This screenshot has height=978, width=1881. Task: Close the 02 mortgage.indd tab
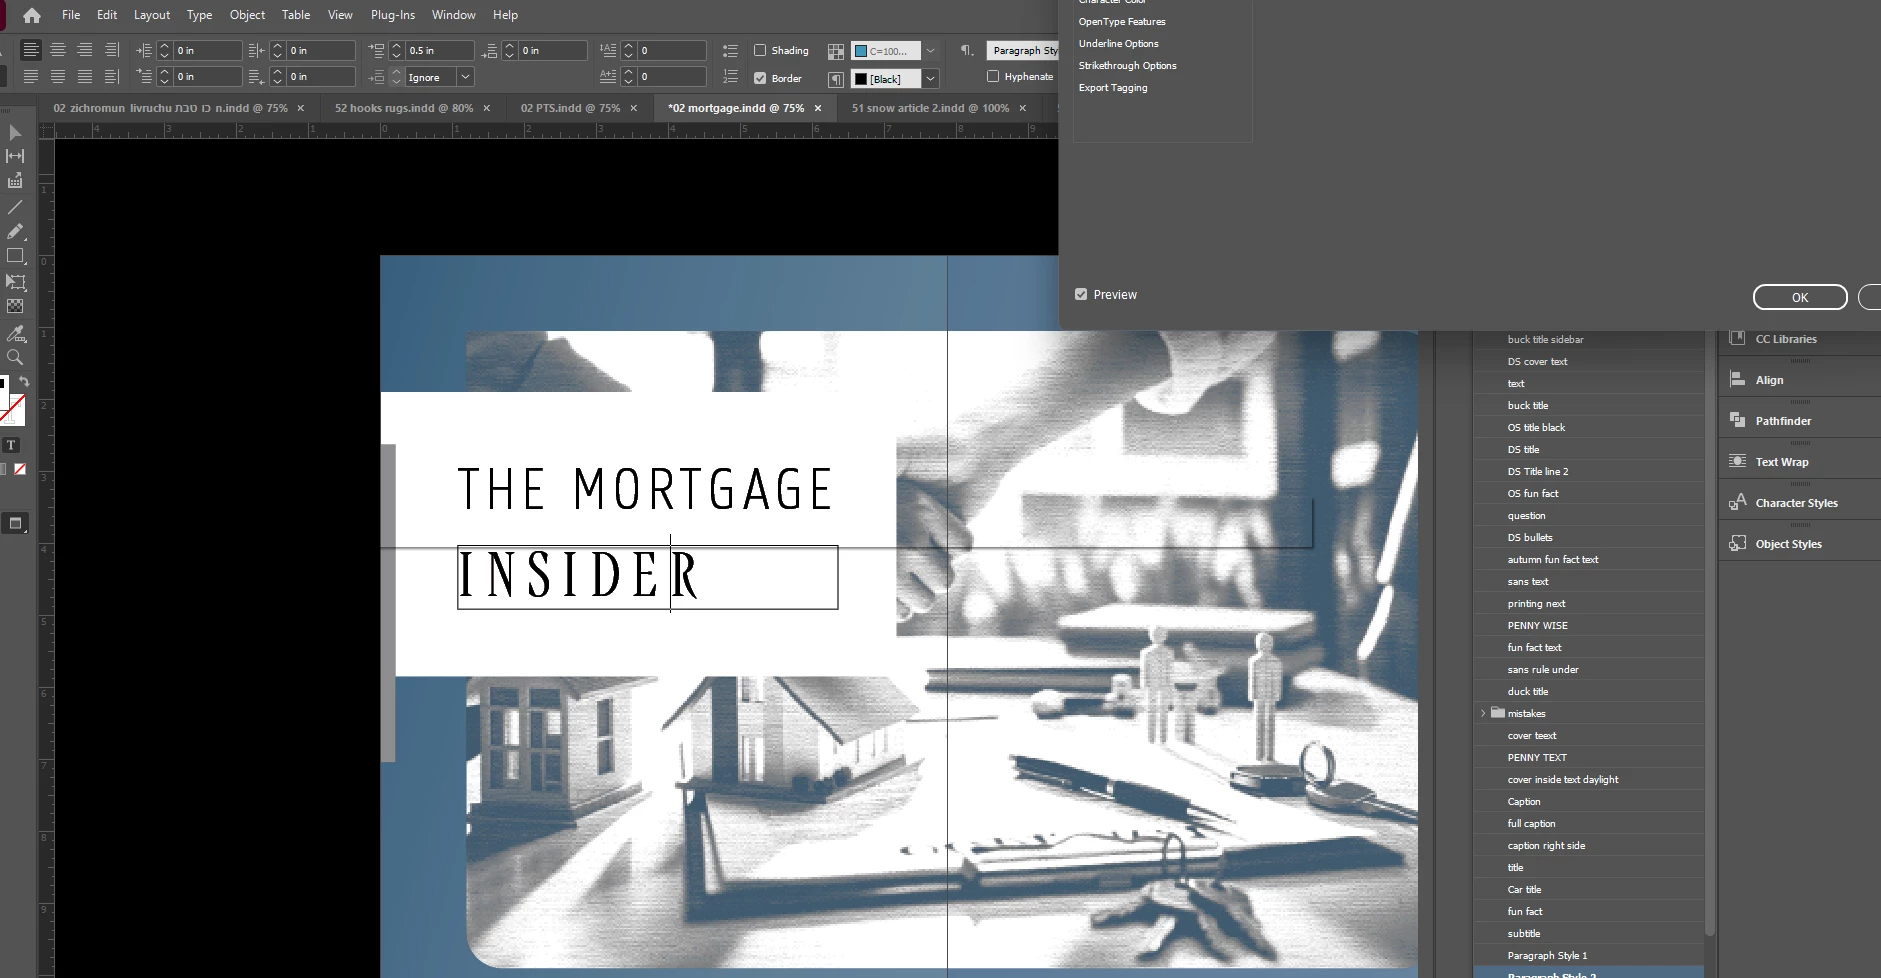pos(818,108)
